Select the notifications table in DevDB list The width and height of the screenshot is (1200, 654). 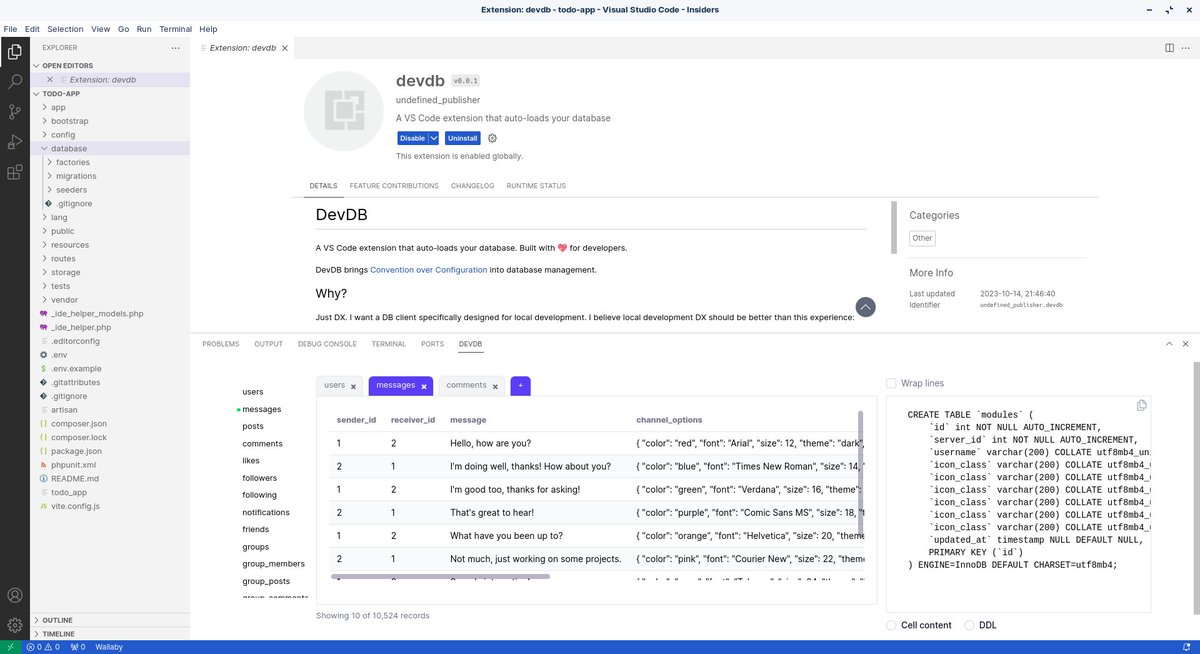pyautogui.click(x=266, y=512)
